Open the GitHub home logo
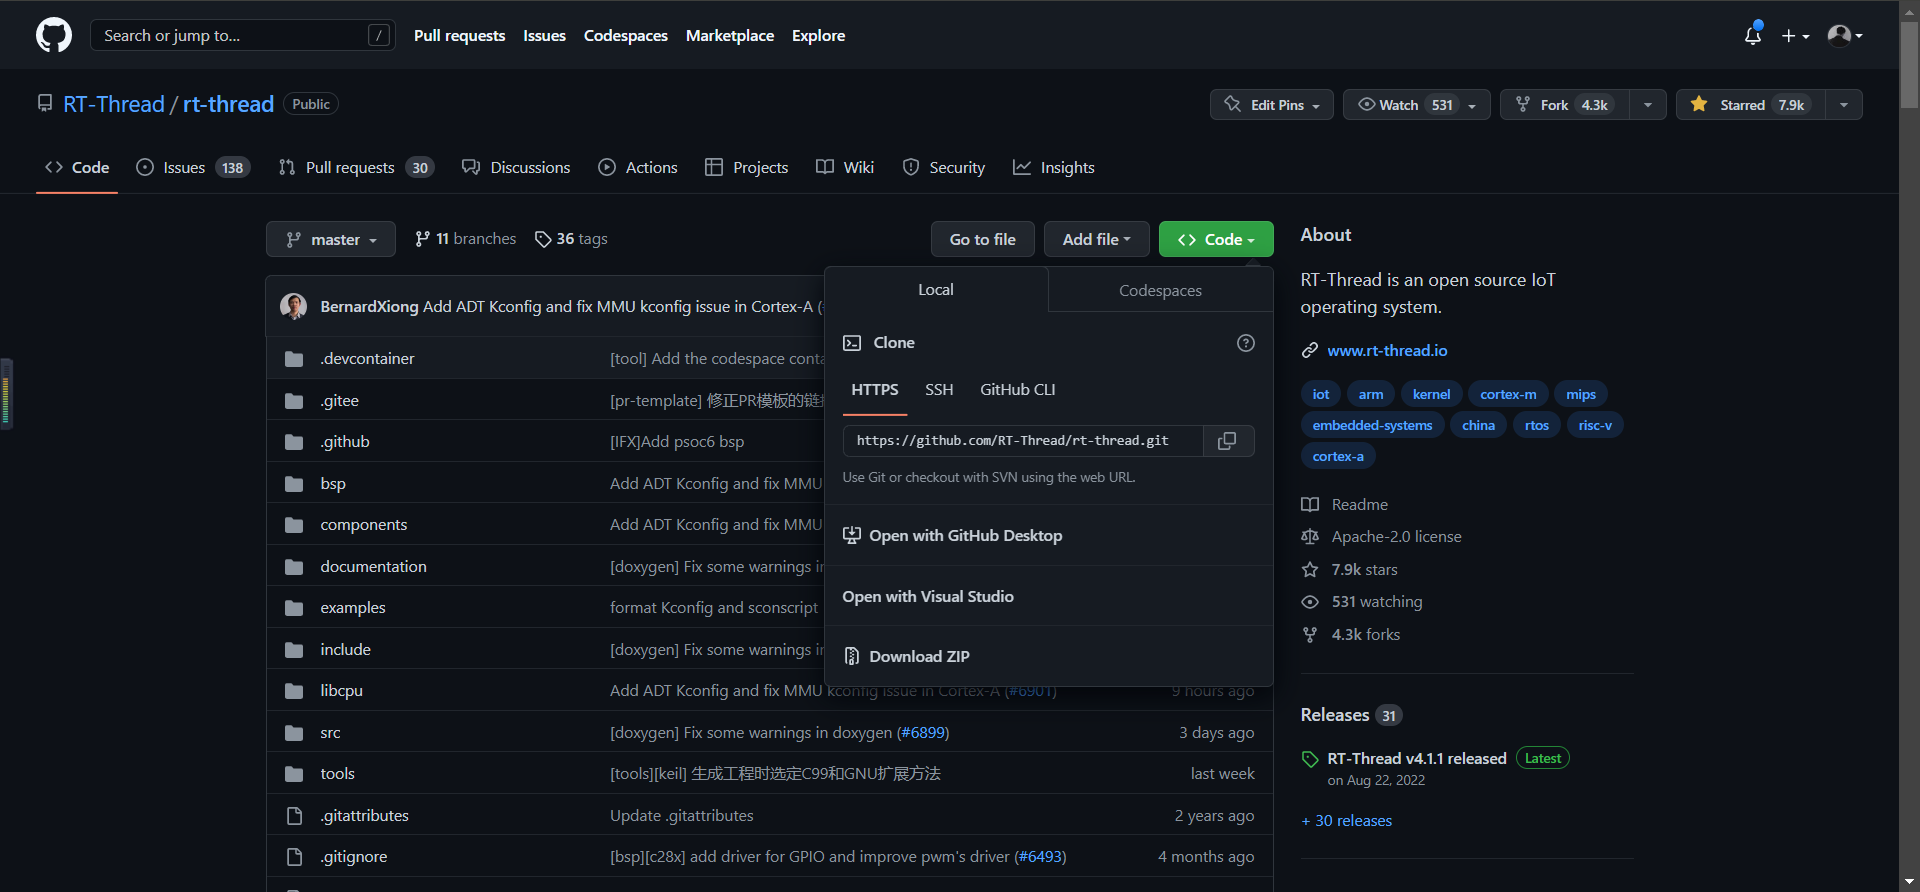The height and width of the screenshot is (892, 1920). pos(54,35)
